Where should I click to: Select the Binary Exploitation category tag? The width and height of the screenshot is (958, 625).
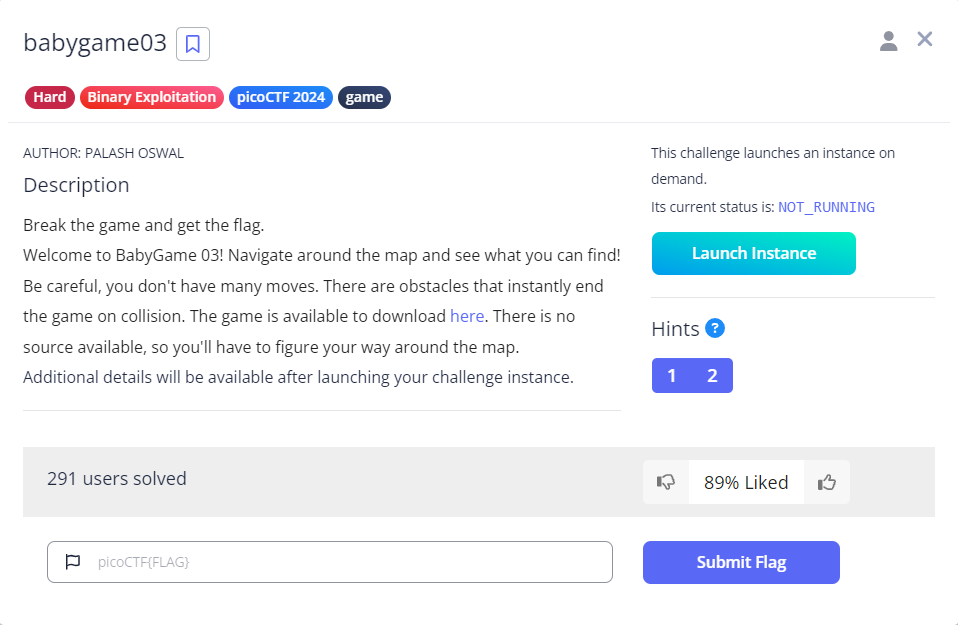(152, 97)
